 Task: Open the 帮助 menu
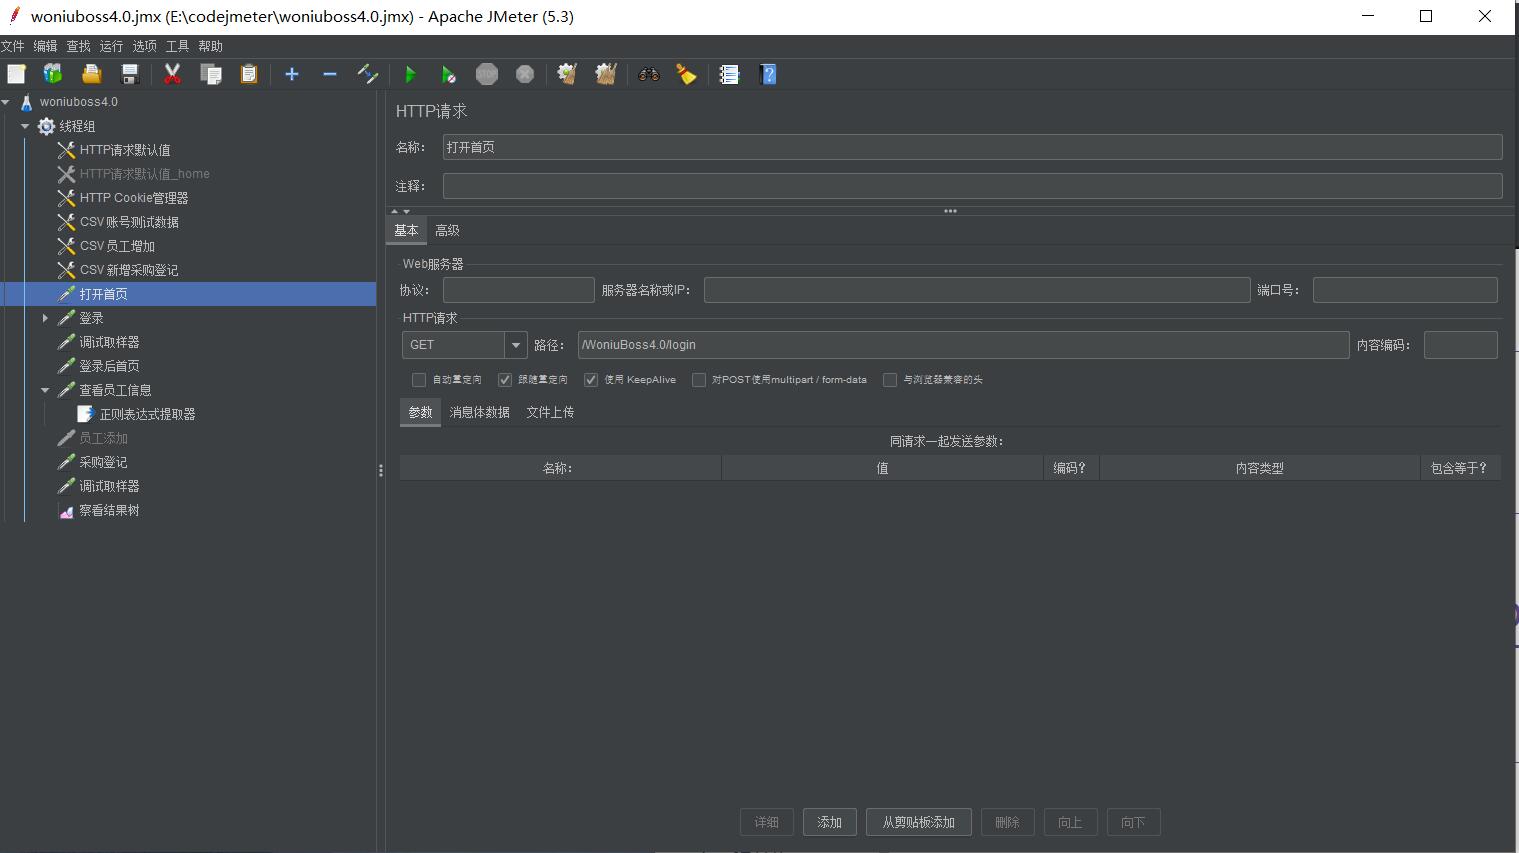click(x=210, y=46)
